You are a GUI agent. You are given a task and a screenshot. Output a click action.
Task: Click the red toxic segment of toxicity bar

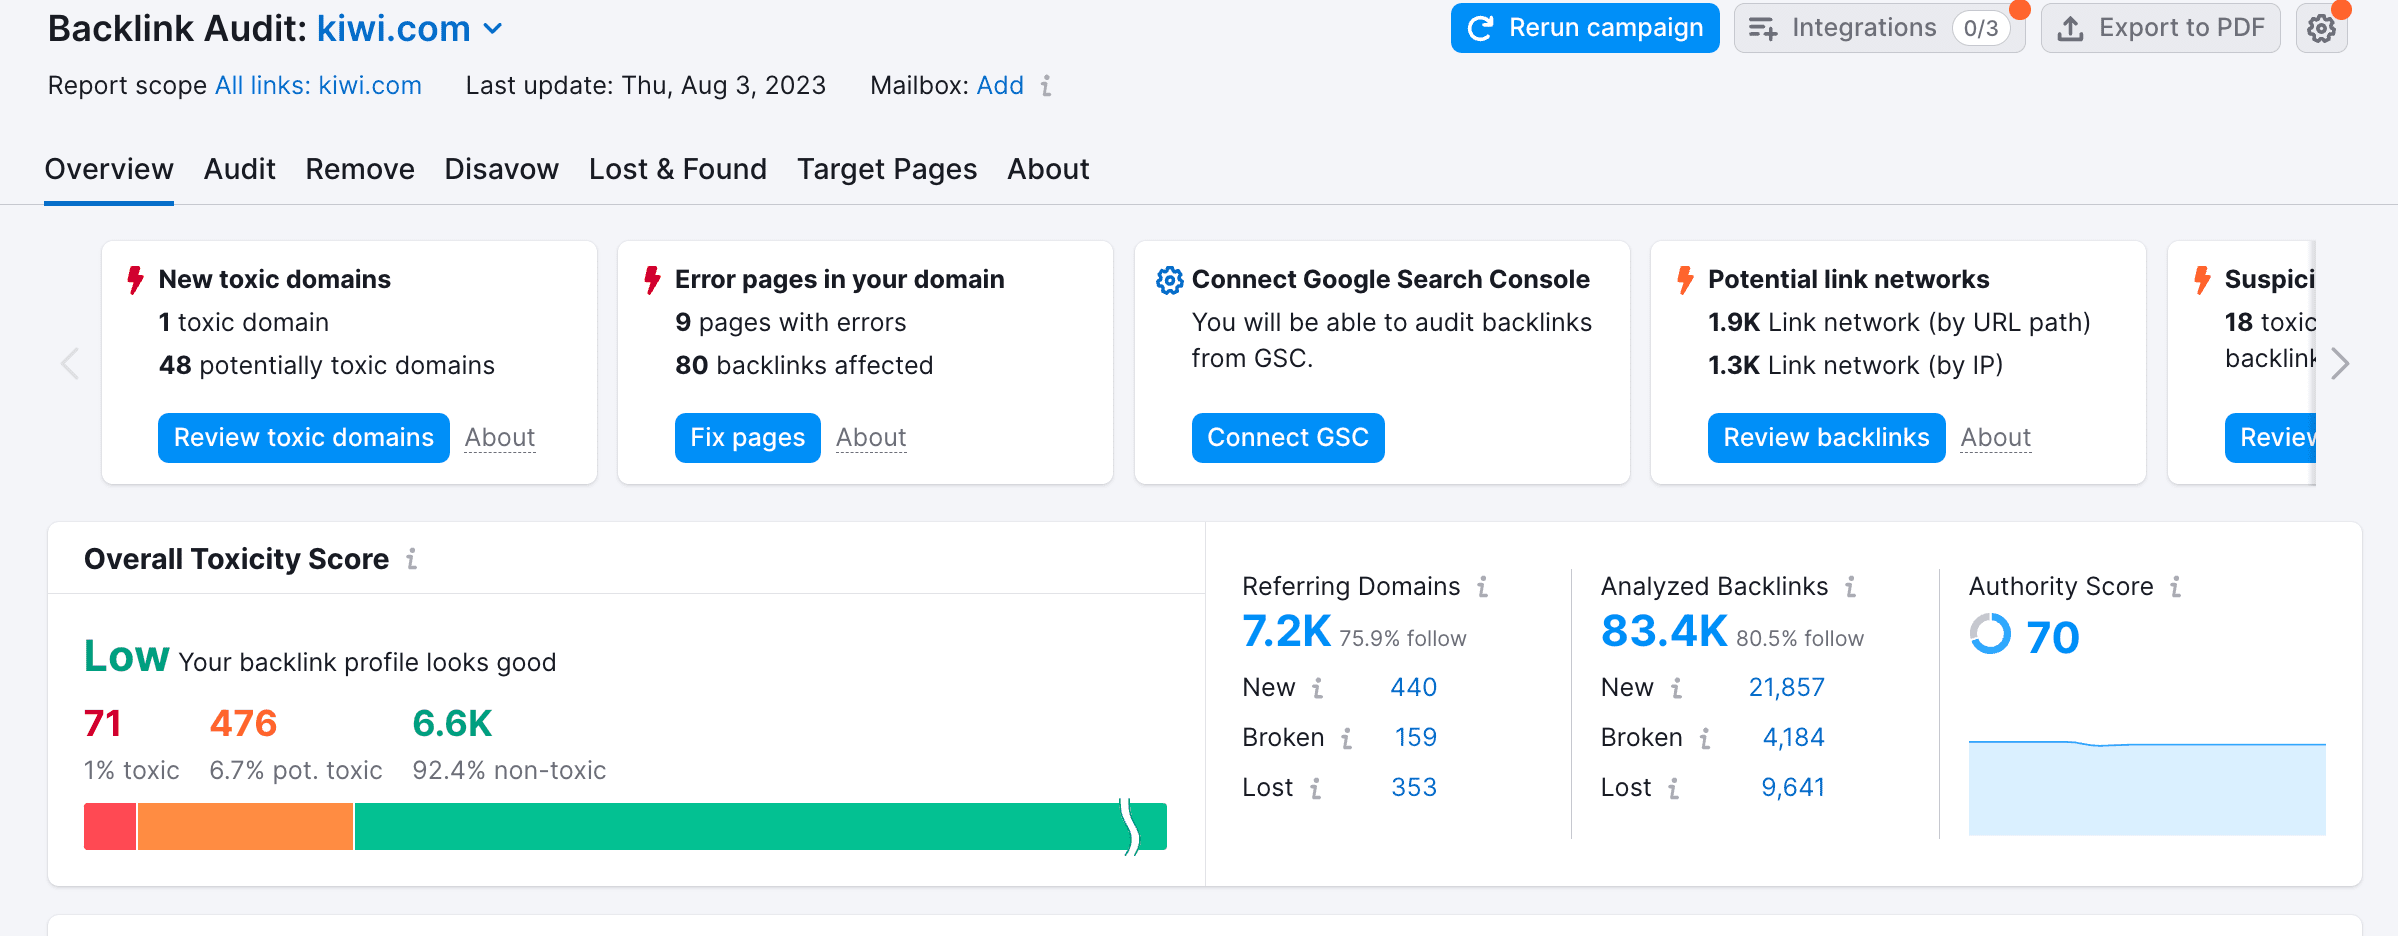click(x=110, y=827)
